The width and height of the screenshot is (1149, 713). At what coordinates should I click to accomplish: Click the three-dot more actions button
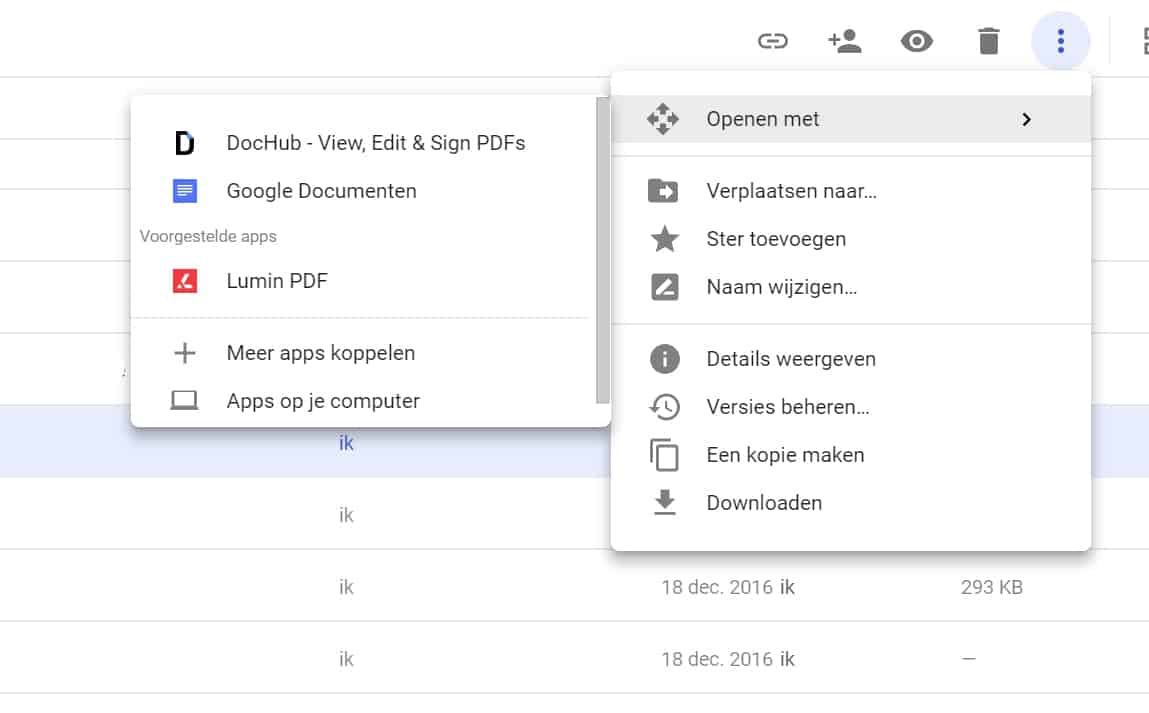[x=1060, y=41]
